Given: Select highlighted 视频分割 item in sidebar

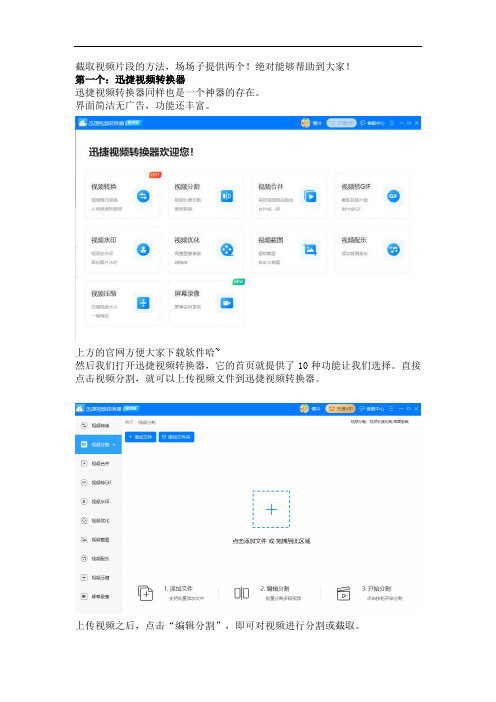Looking at the screenshot, I should pos(98,445).
